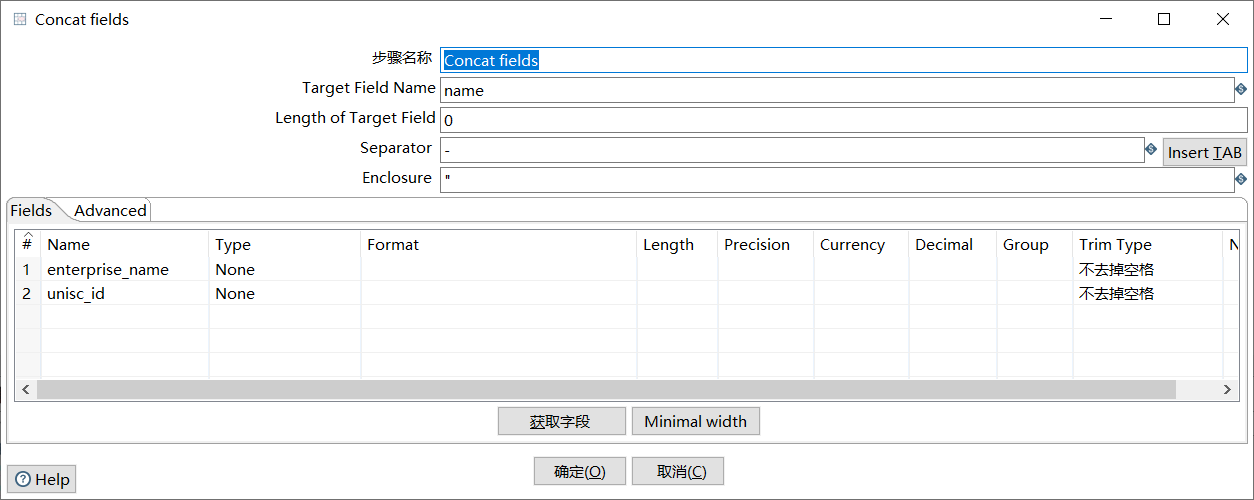
Task: Click the Trim Type column header
Action: (x=1148, y=244)
